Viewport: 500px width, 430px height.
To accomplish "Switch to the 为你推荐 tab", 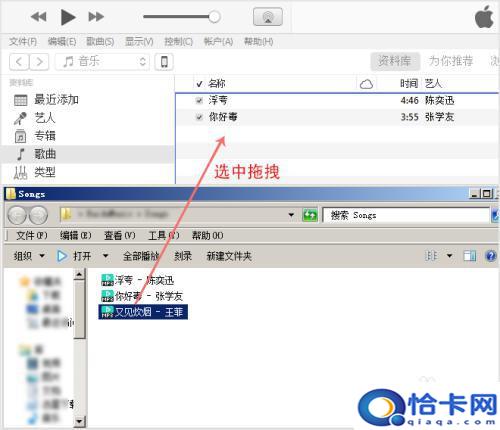I will [x=451, y=61].
